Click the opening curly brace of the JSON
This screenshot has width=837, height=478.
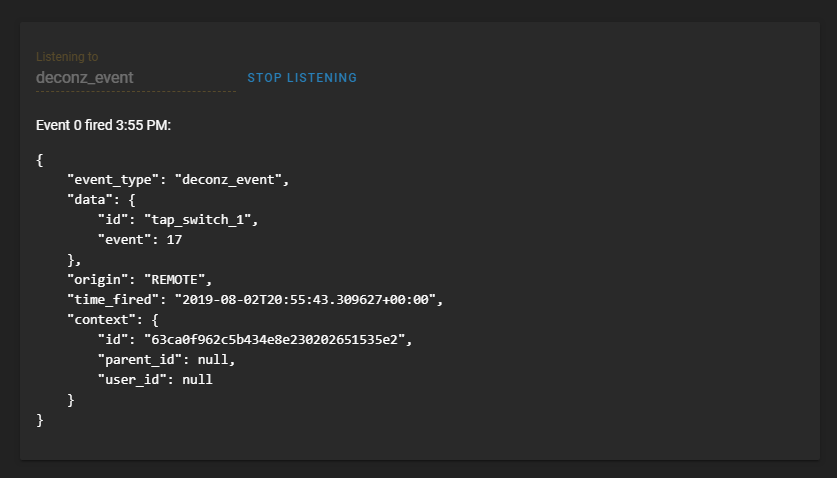click(x=40, y=160)
